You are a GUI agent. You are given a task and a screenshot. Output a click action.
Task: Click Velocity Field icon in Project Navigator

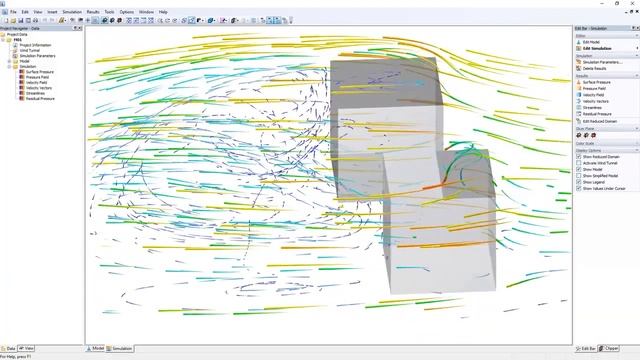click(22, 82)
